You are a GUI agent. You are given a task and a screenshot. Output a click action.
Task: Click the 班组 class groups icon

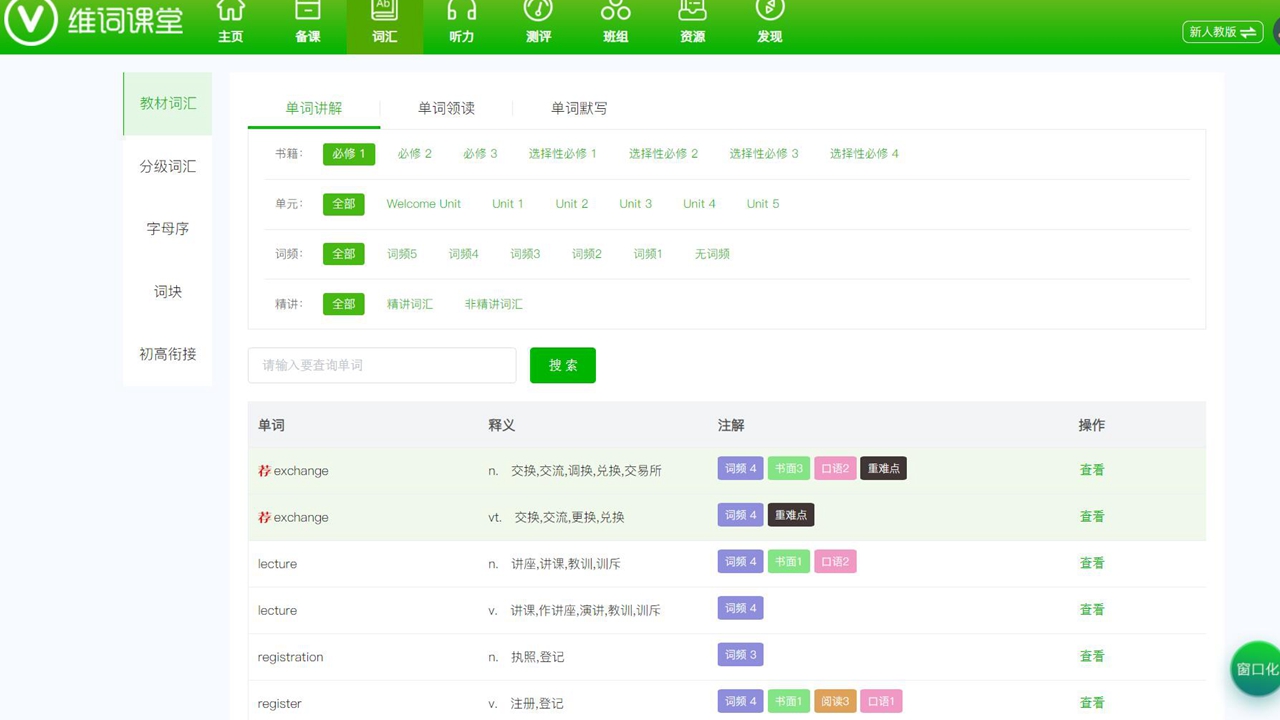(615, 25)
